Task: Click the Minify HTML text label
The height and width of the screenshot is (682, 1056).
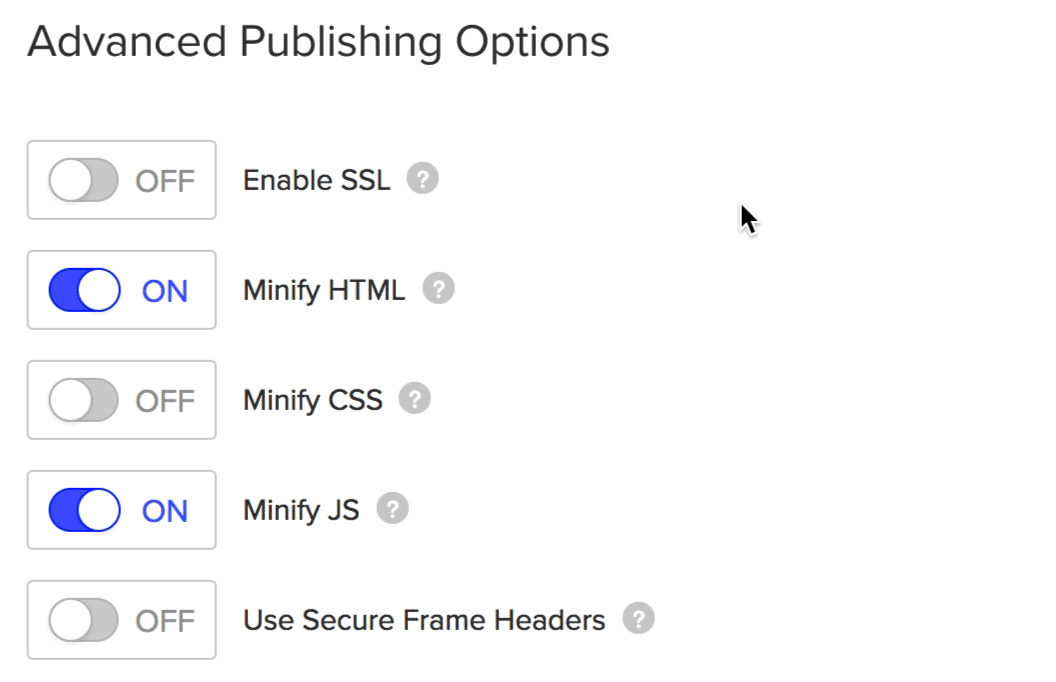Action: (x=324, y=290)
